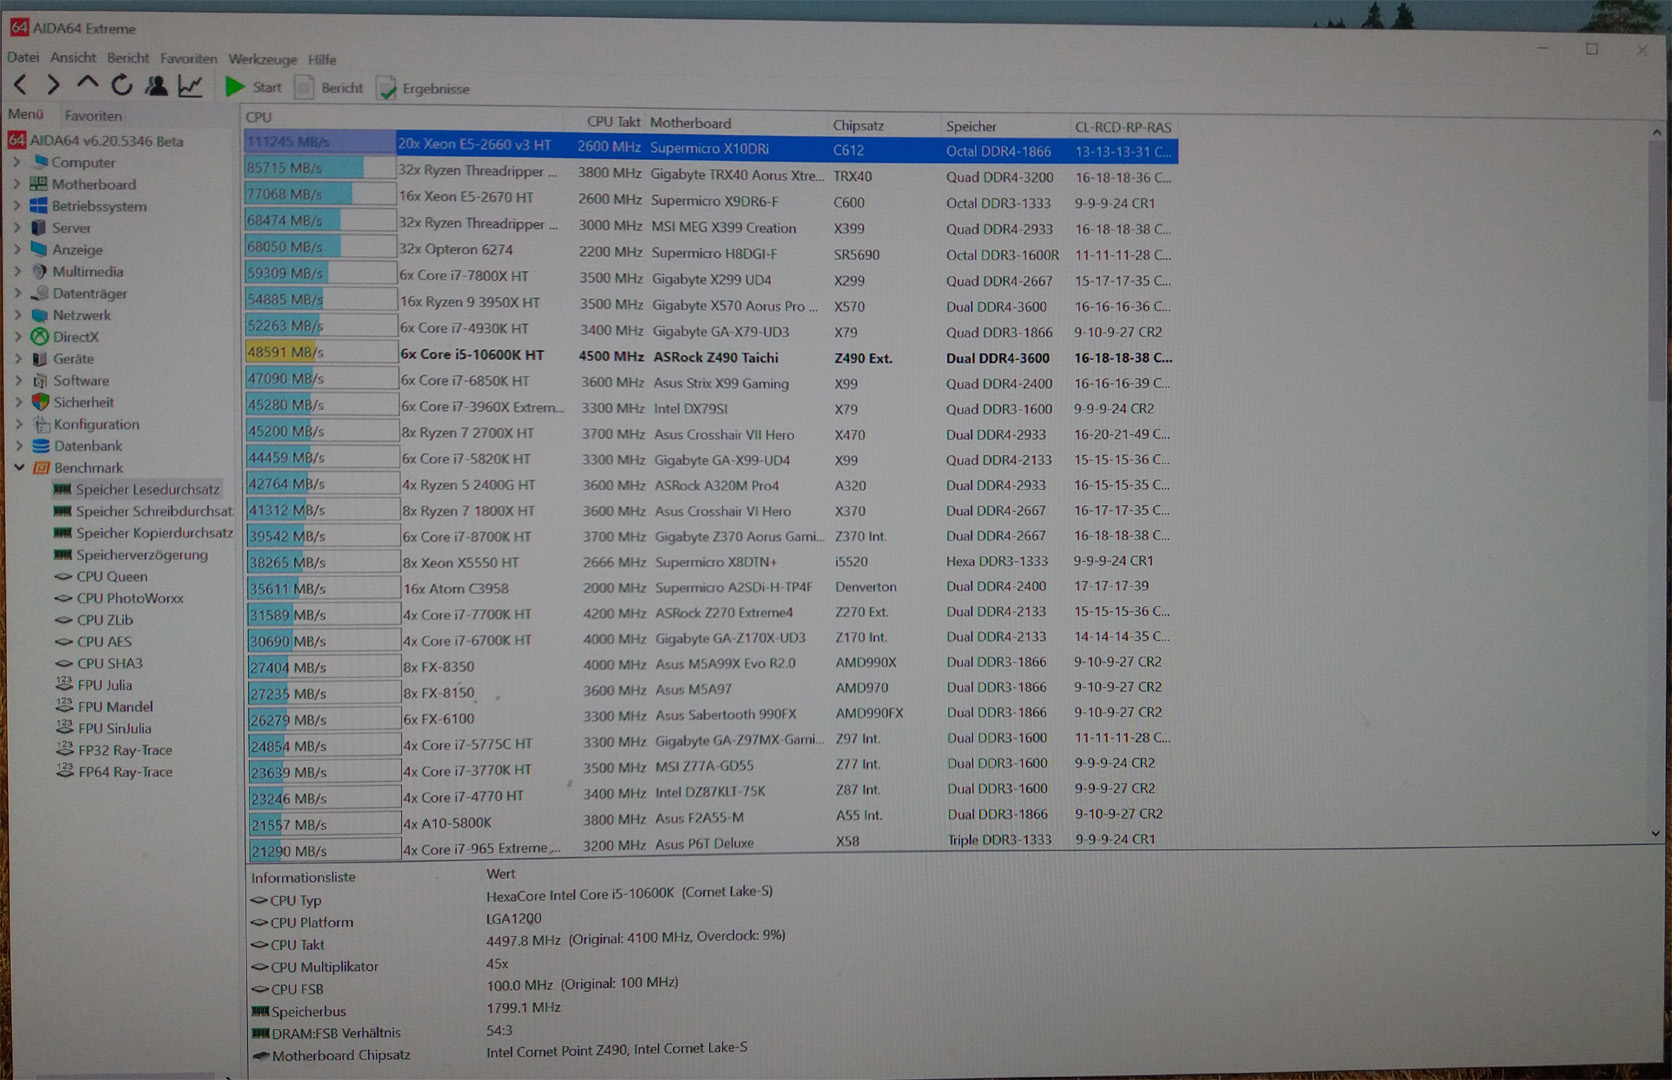Image resolution: width=1672 pixels, height=1080 pixels.
Task: Click scroll-down arrow of results list
Action: [x=1656, y=833]
